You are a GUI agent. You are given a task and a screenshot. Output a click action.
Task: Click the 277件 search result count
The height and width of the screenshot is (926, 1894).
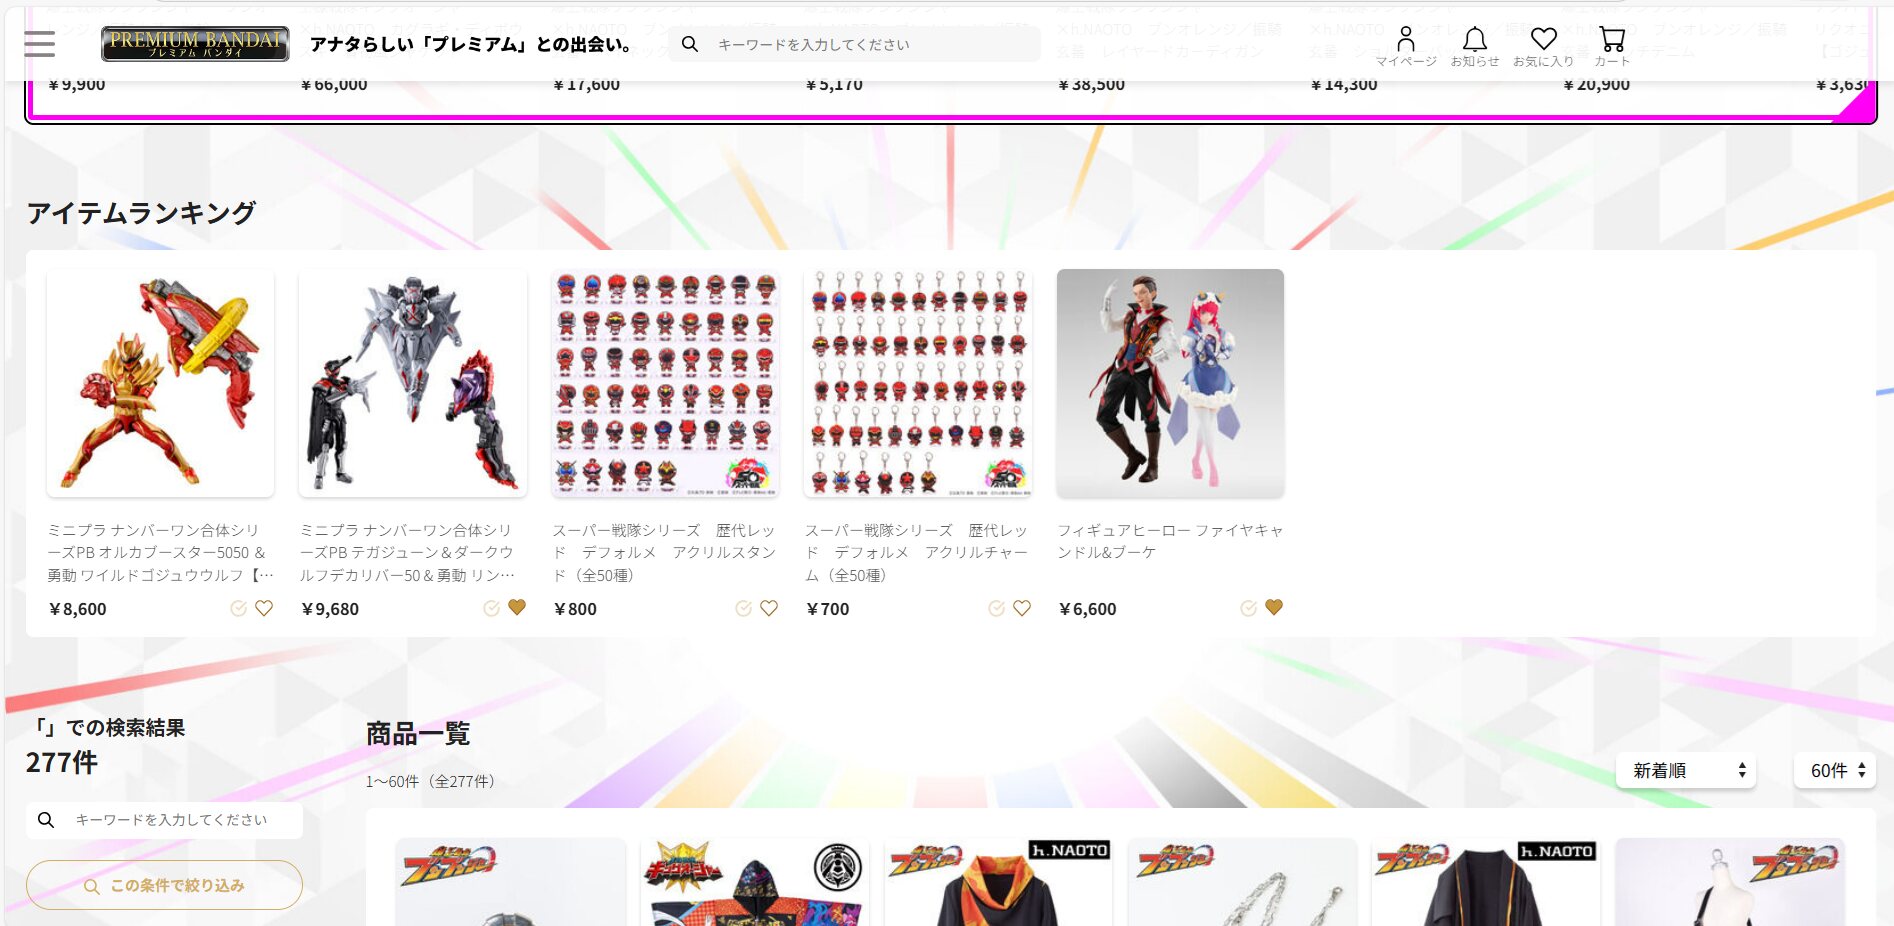62,763
